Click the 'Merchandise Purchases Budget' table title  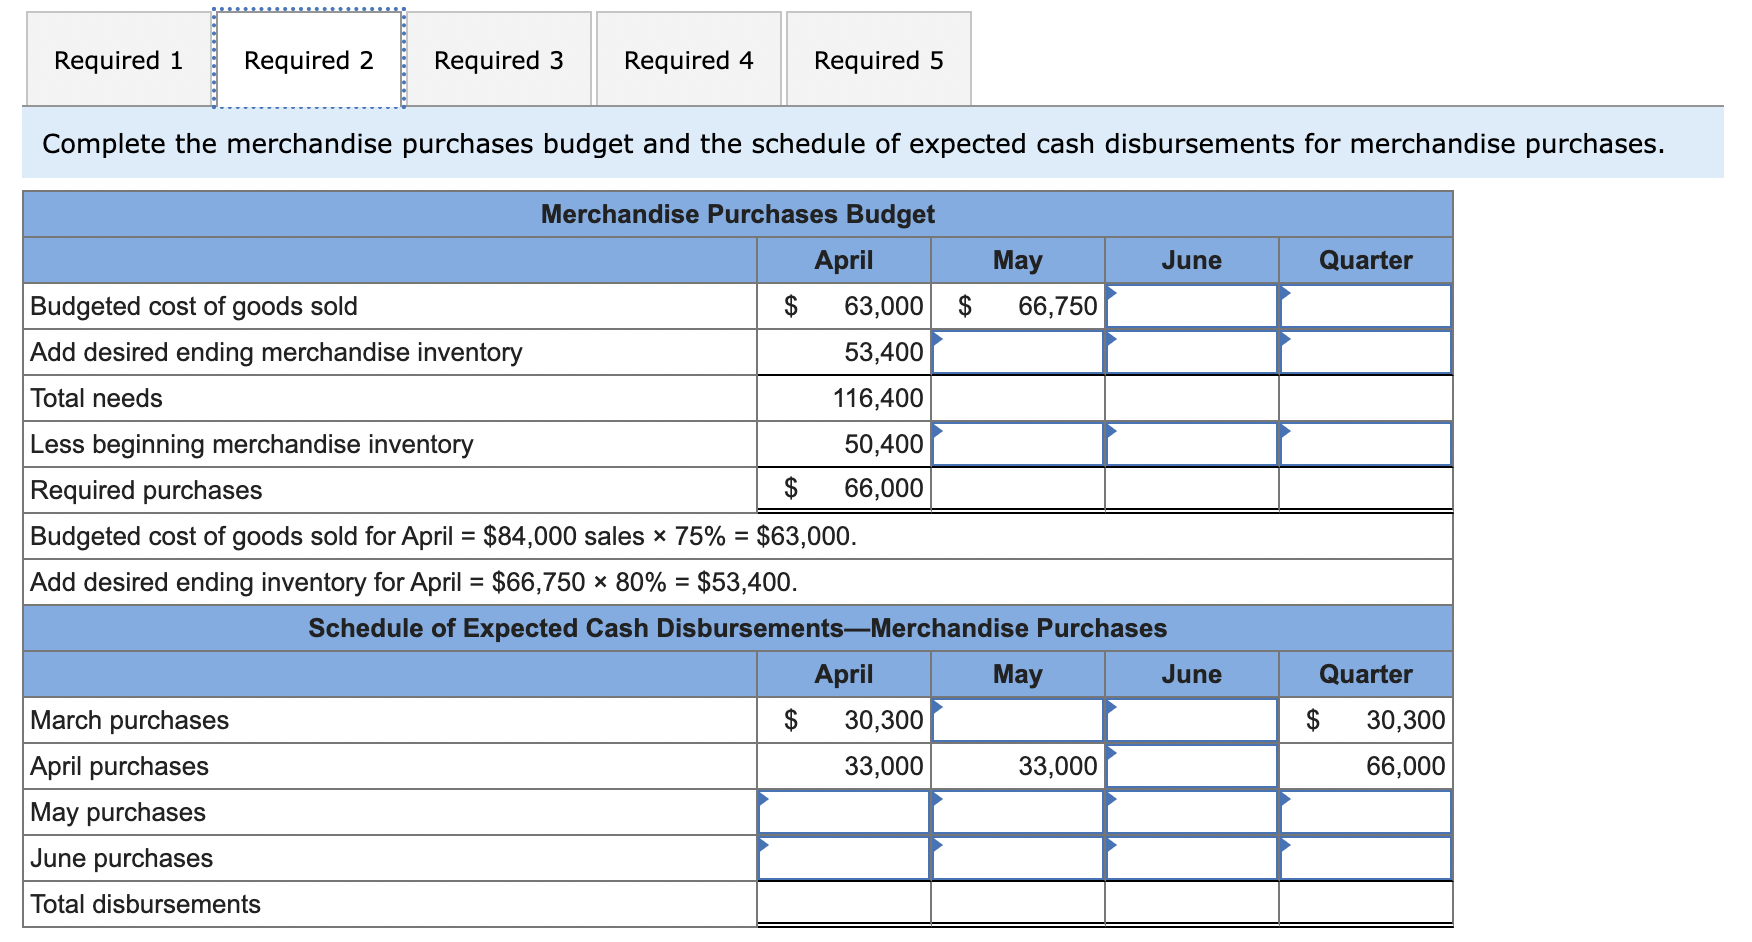[738, 214]
